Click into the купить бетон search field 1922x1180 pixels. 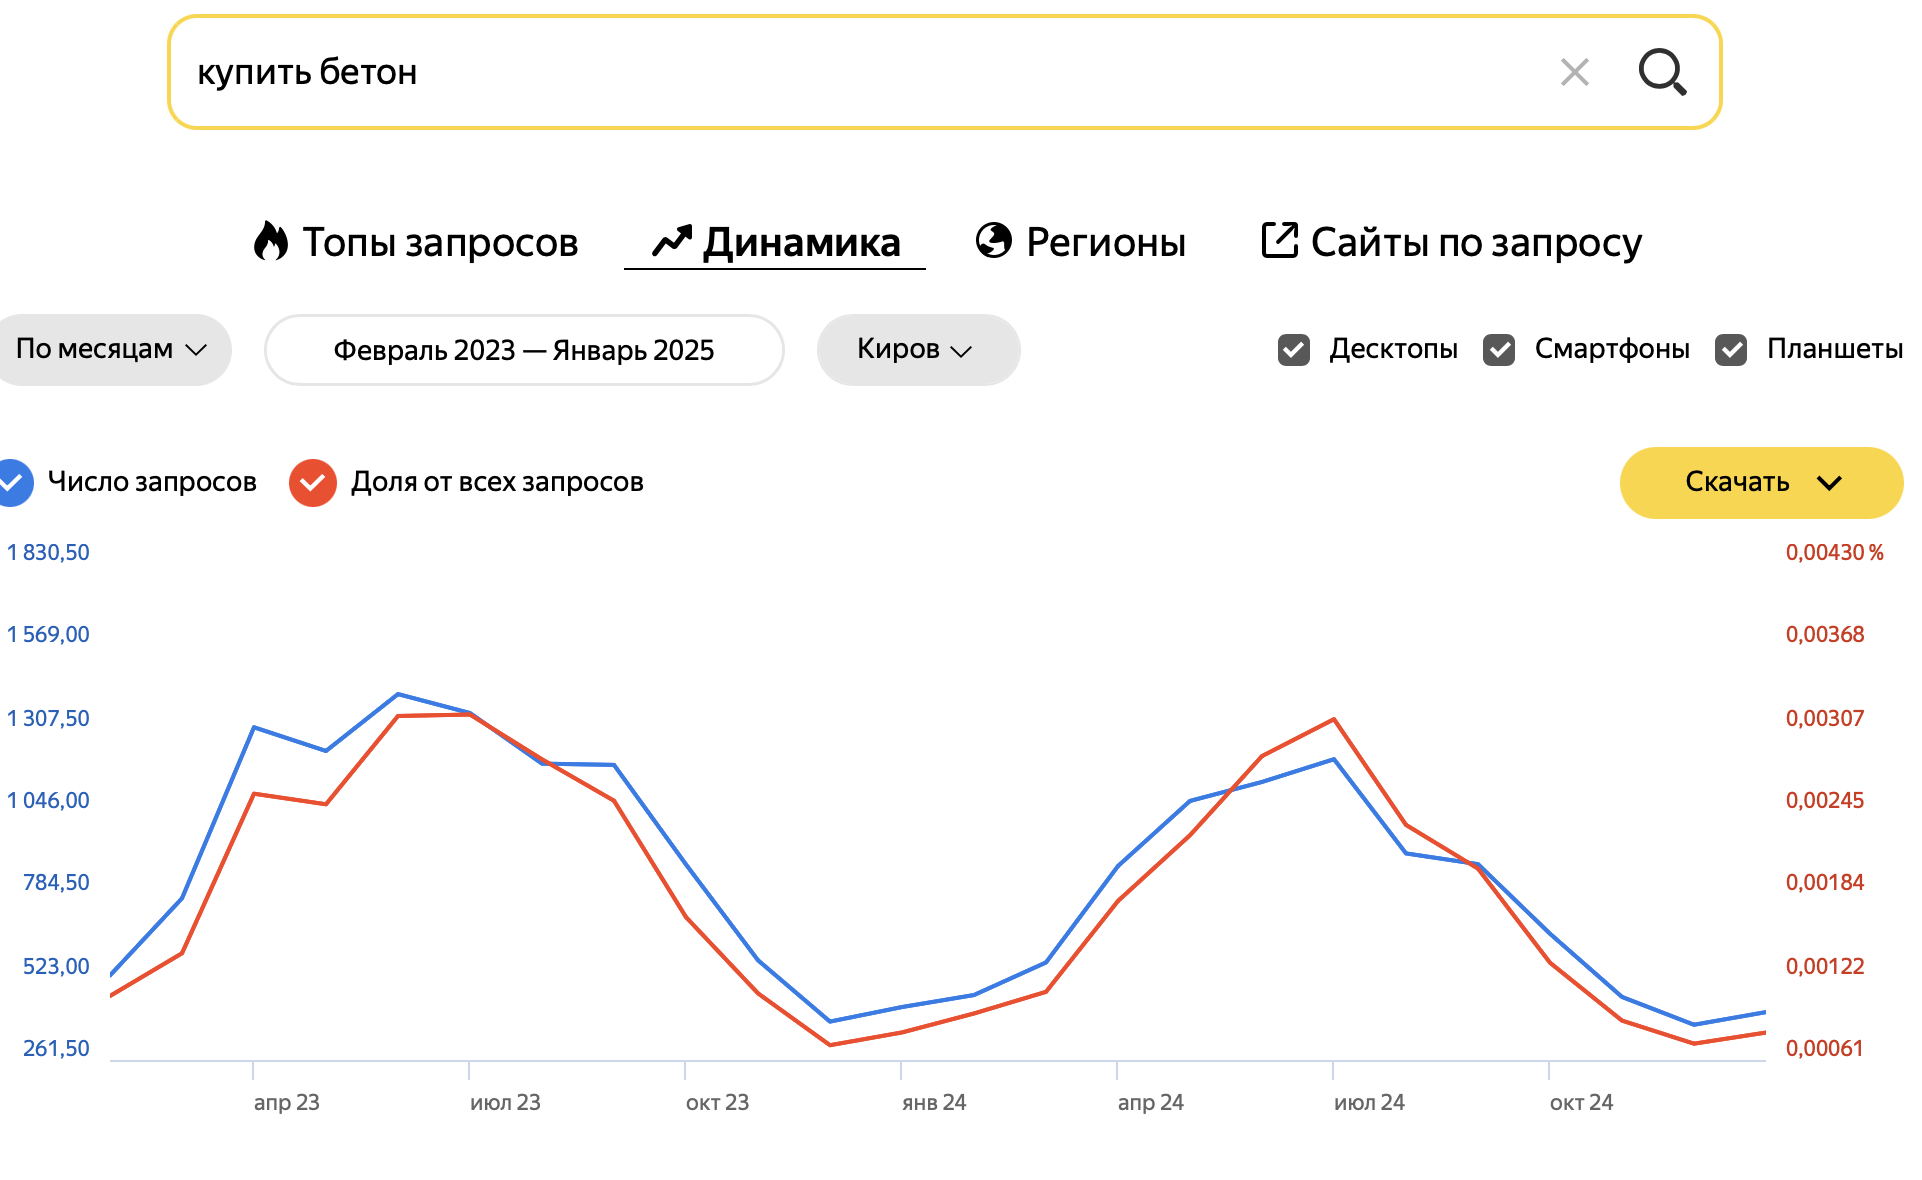point(860,72)
